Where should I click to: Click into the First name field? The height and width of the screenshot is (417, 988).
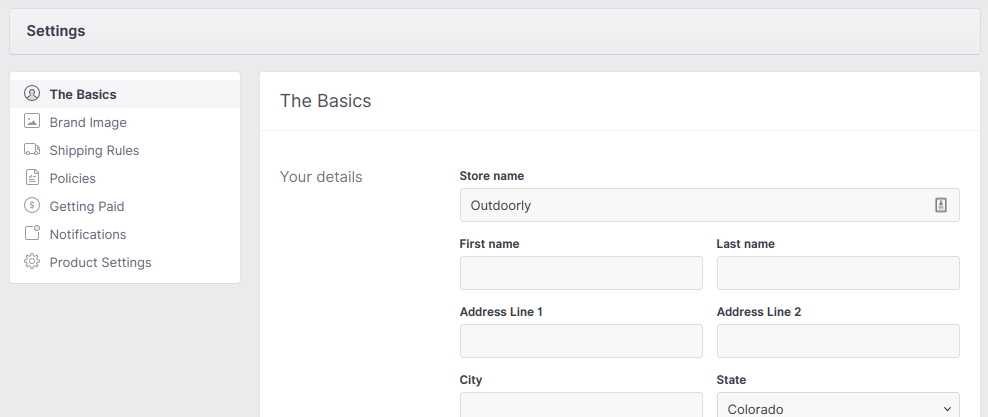coord(581,273)
